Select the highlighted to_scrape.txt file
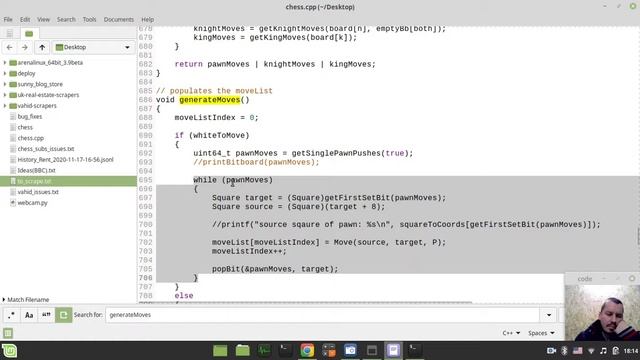640x360 pixels. coord(68,181)
